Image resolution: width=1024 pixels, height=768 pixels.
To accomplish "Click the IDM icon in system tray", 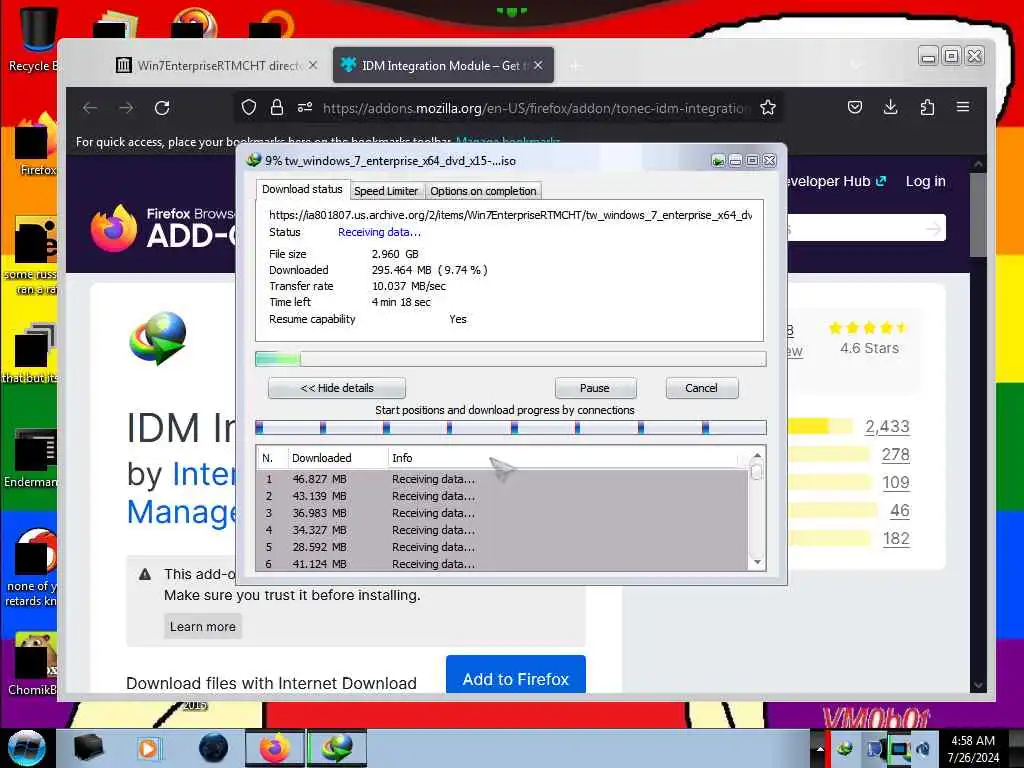I will click(x=844, y=748).
